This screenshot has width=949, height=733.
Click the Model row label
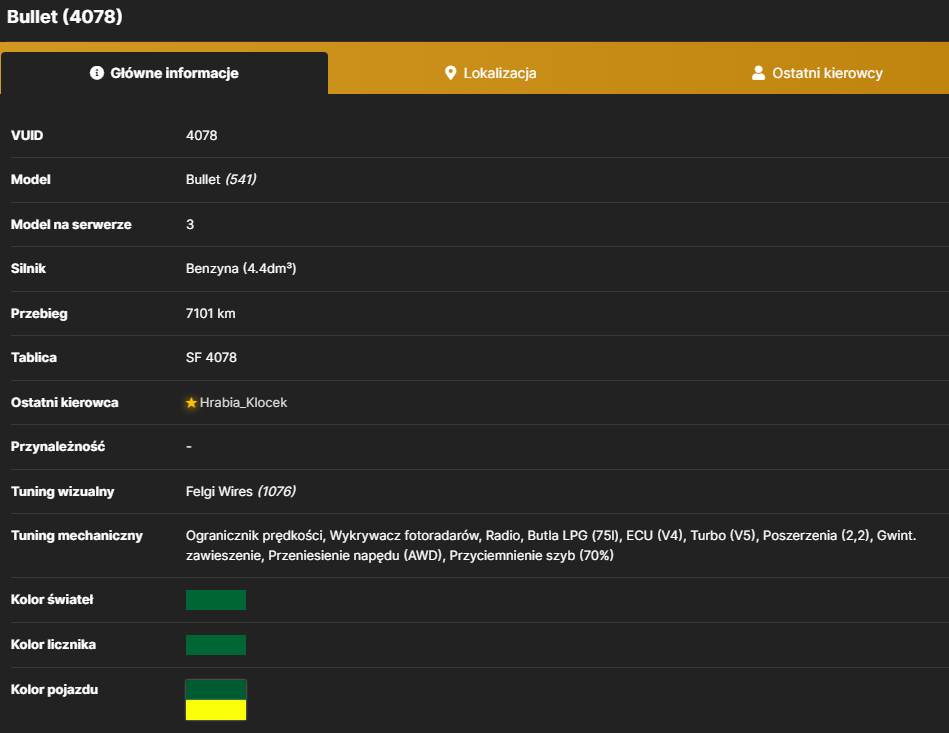pos(31,180)
